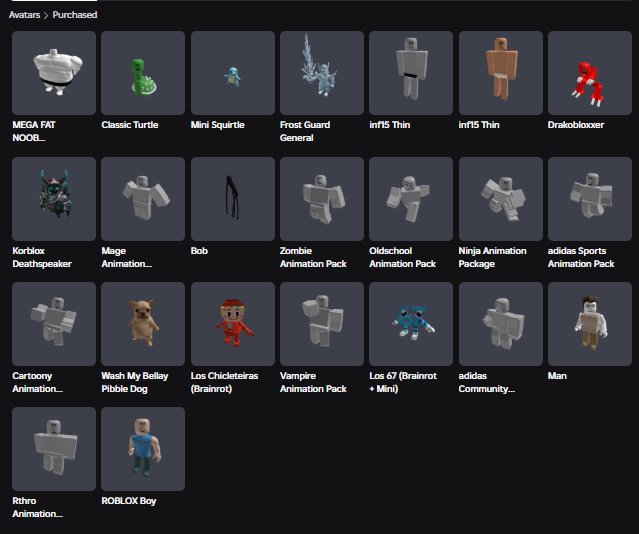
Task: Click the 'Cartoony Animation...' name label
Action: point(37,382)
